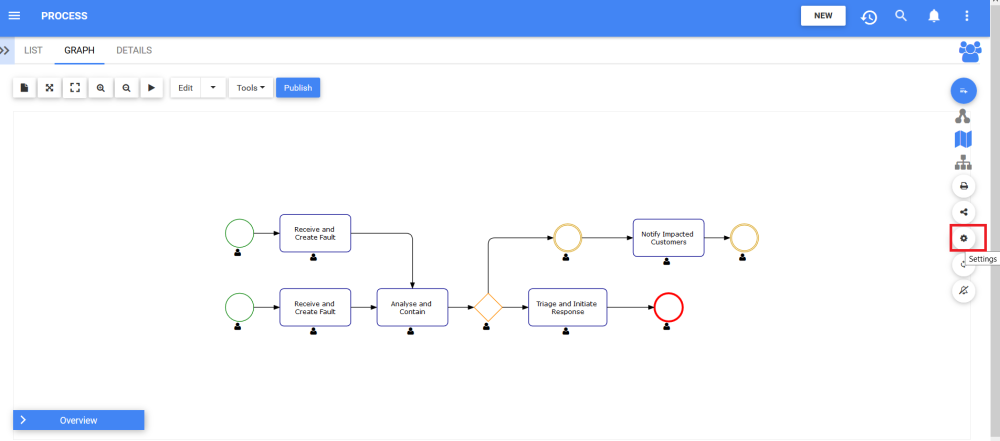Screen dimensions: 1000x441
Task: Click the print icon in sidebar
Action: pos(964,186)
